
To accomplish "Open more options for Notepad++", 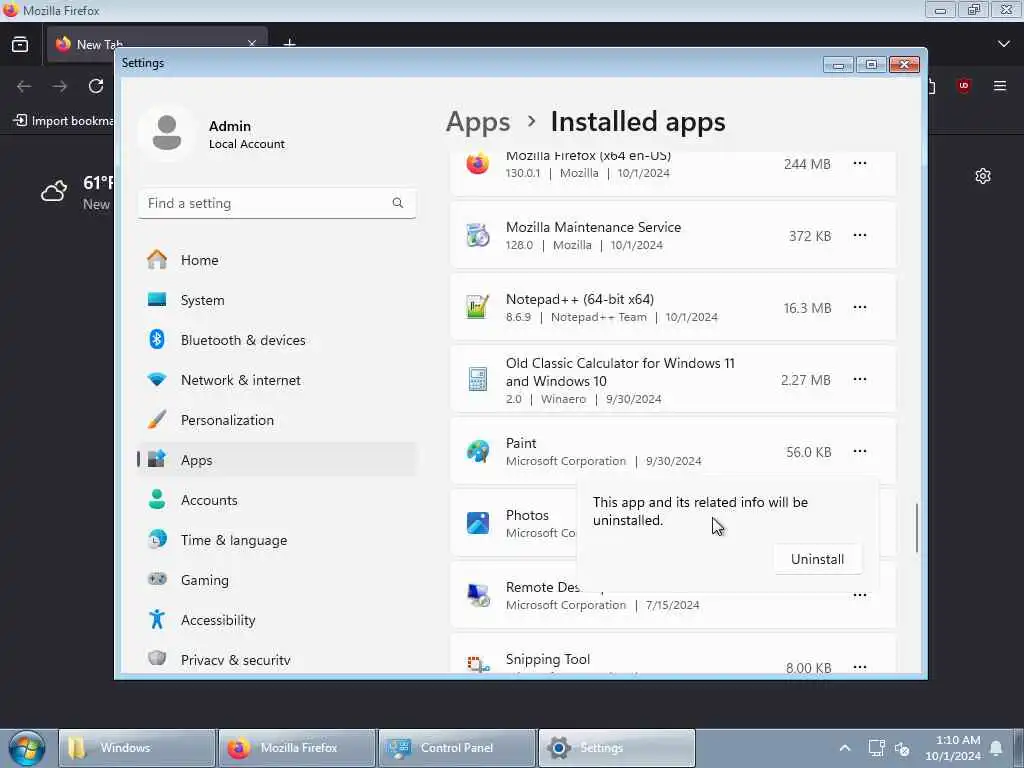I will click(859, 307).
